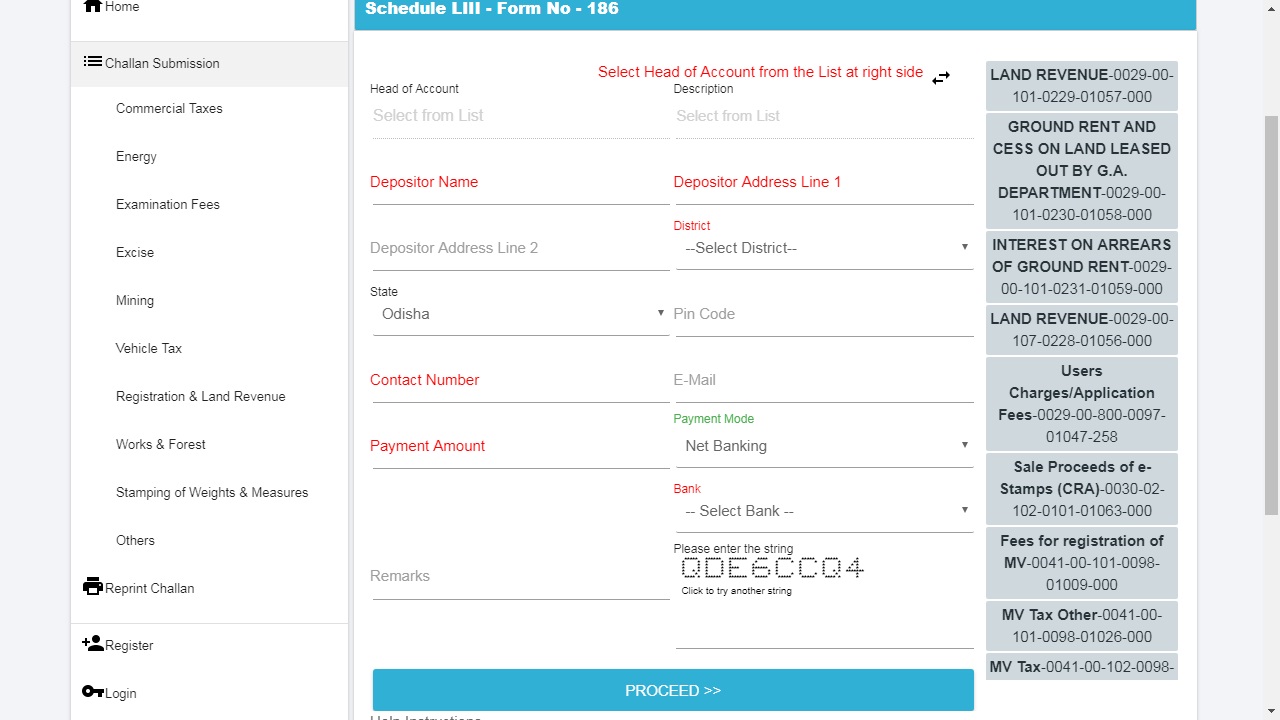Select Sale Proceeds of e-Stamps head of account
The image size is (1280, 720).
[x=1081, y=489]
